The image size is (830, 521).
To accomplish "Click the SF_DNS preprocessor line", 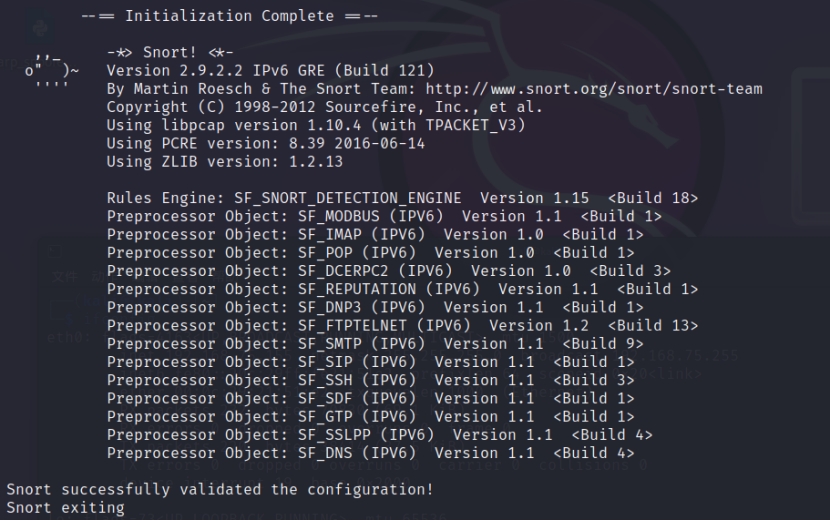I will [x=370, y=453].
